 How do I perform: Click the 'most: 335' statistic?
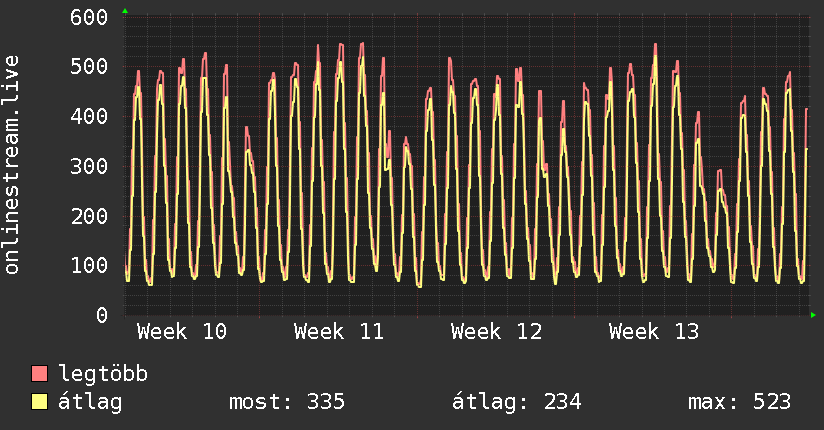pos(287,402)
